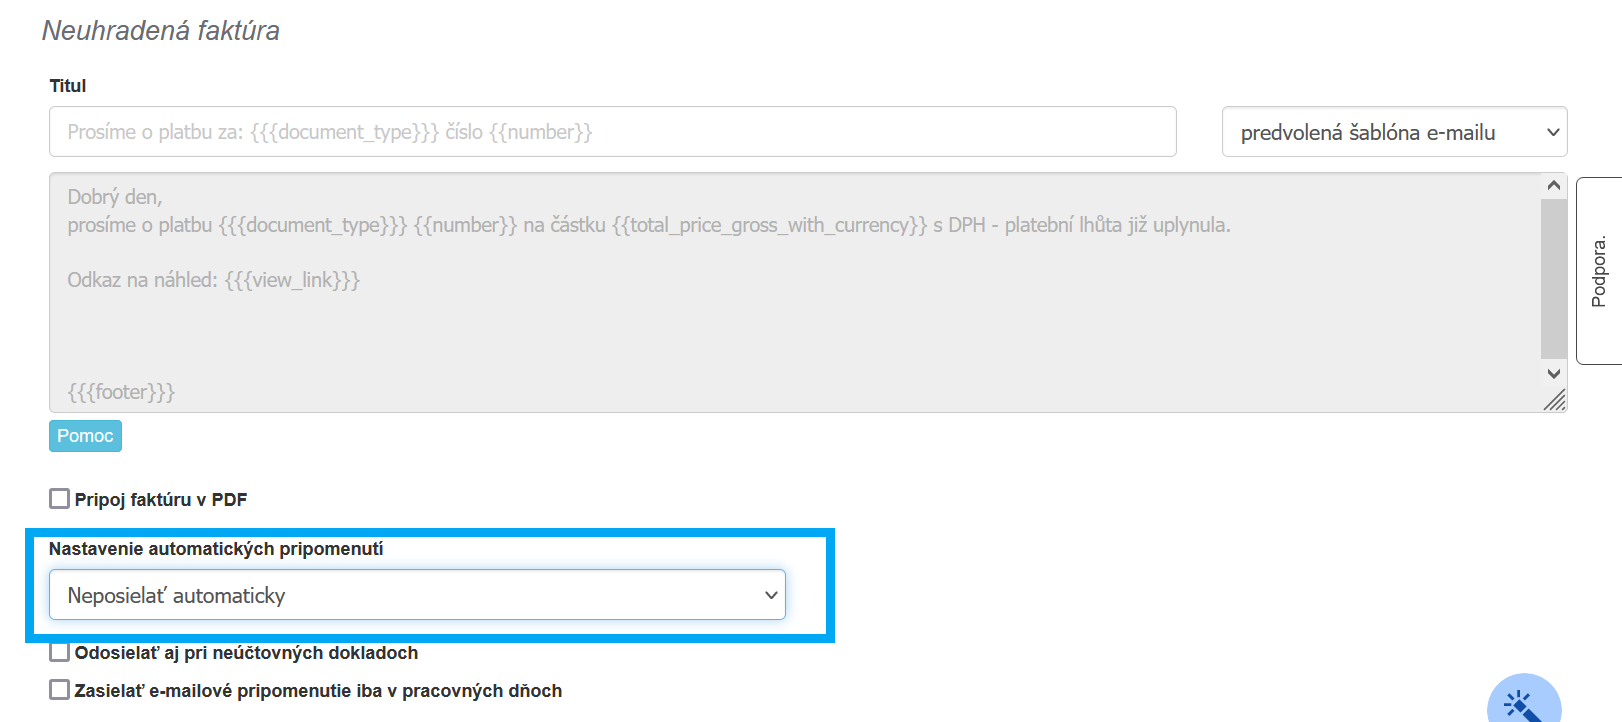Click the chevron beside 'Neposielať automaticky'

point(771,595)
